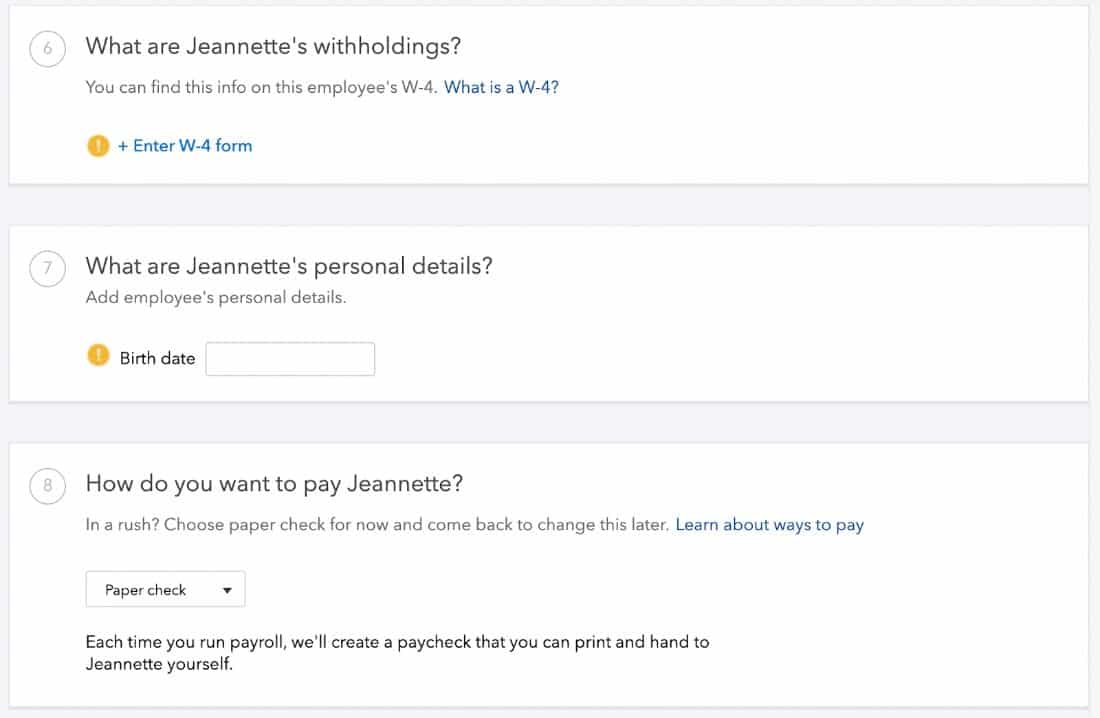
Task: Click the step 7 circle icon
Action: click(48, 268)
